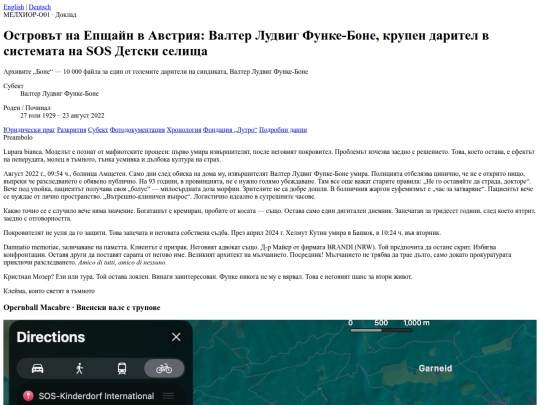Click the date 27 юни 1929 – 23 август 2022
Viewport: 540px width, 405px height.
click(x=62, y=115)
